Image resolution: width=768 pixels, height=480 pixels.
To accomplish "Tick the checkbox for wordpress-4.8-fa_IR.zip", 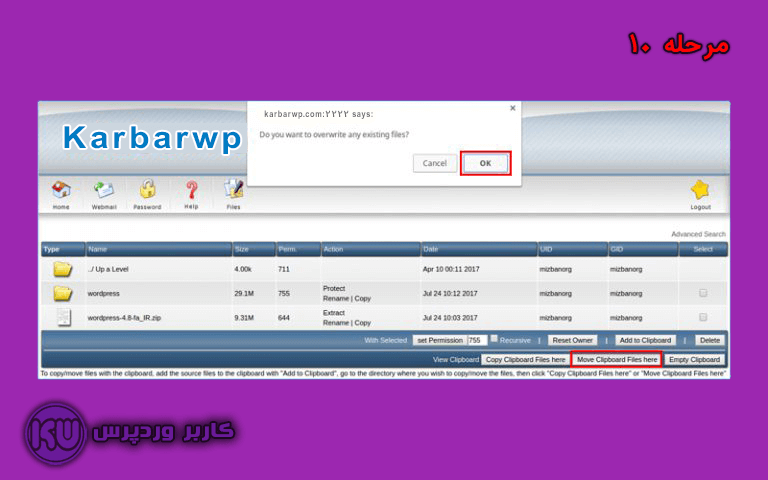I will click(x=703, y=317).
